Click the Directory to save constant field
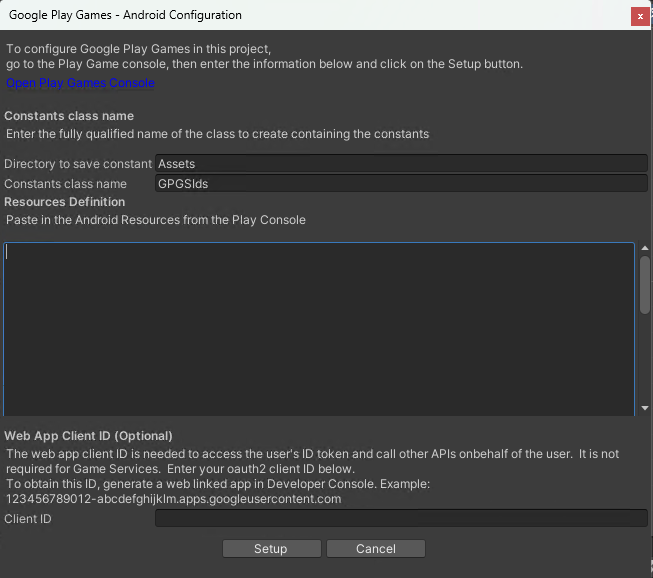 tap(401, 164)
